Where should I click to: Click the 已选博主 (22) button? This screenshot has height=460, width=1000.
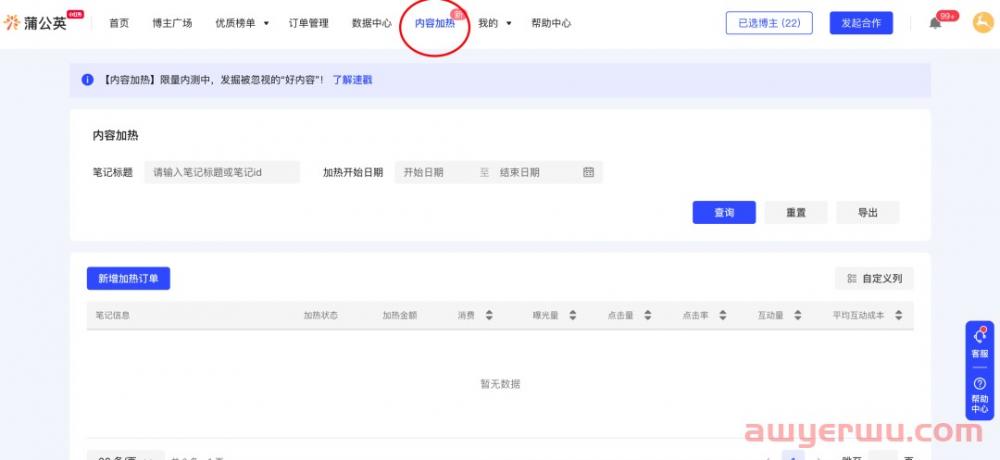tap(769, 23)
